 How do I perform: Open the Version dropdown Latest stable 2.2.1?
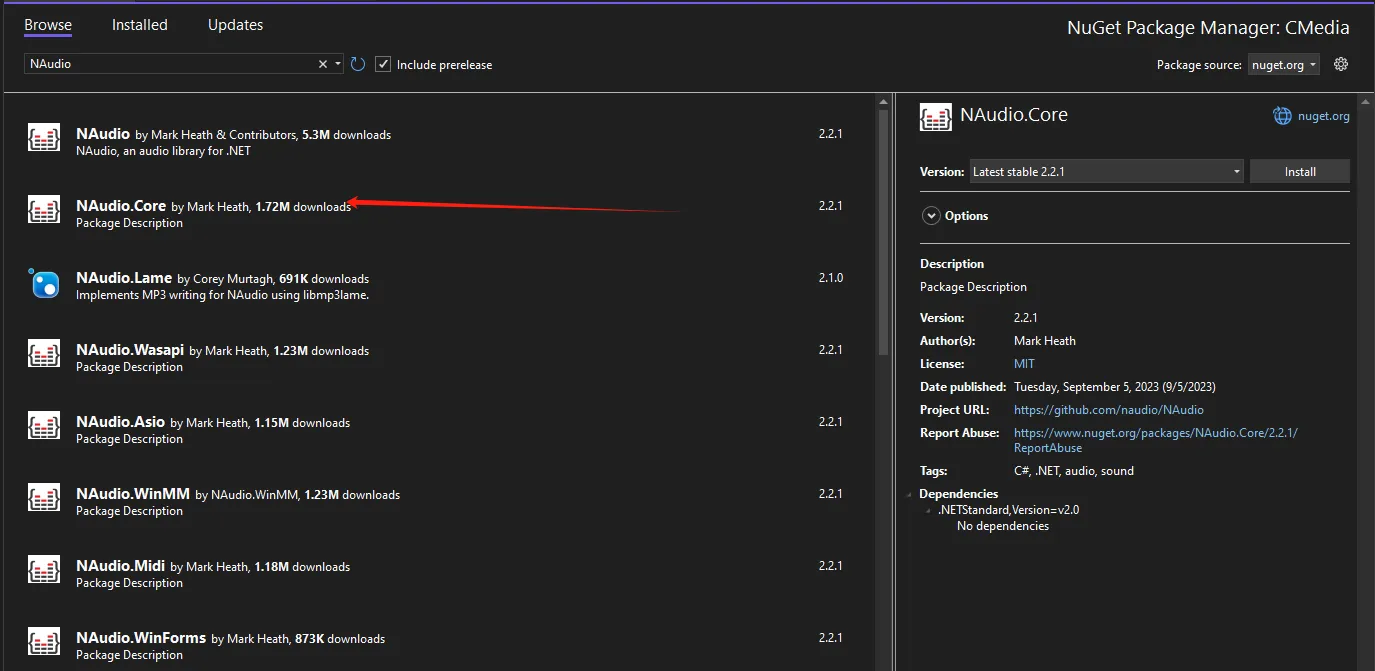[x=1107, y=171]
